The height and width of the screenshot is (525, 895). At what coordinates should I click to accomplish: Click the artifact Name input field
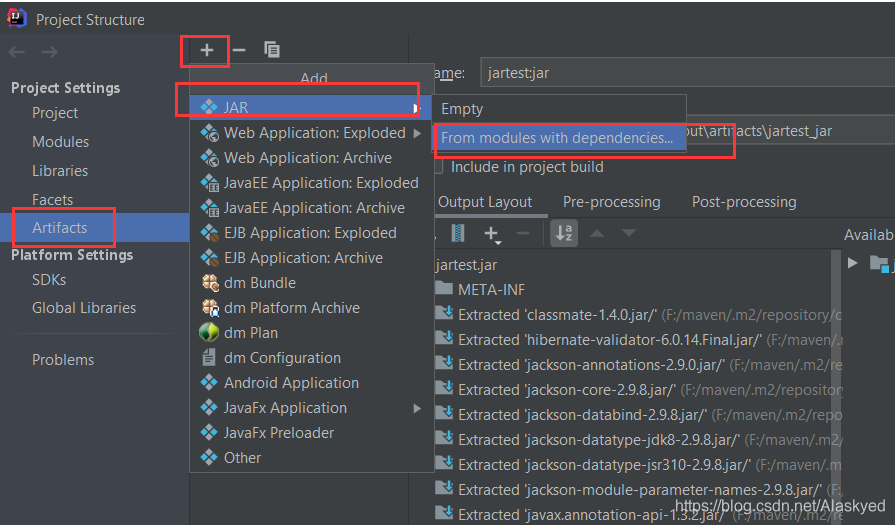(x=687, y=72)
